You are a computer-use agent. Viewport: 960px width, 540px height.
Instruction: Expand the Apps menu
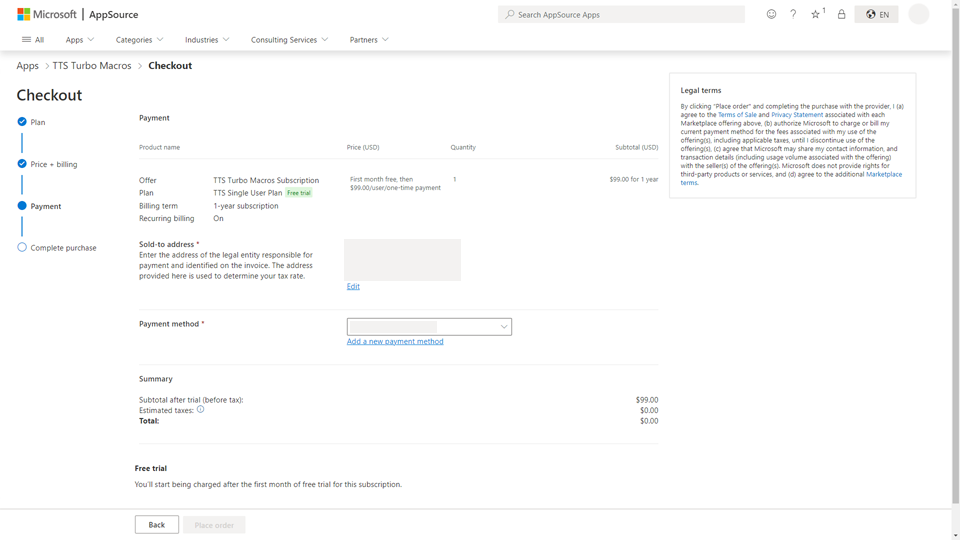click(x=80, y=40)
